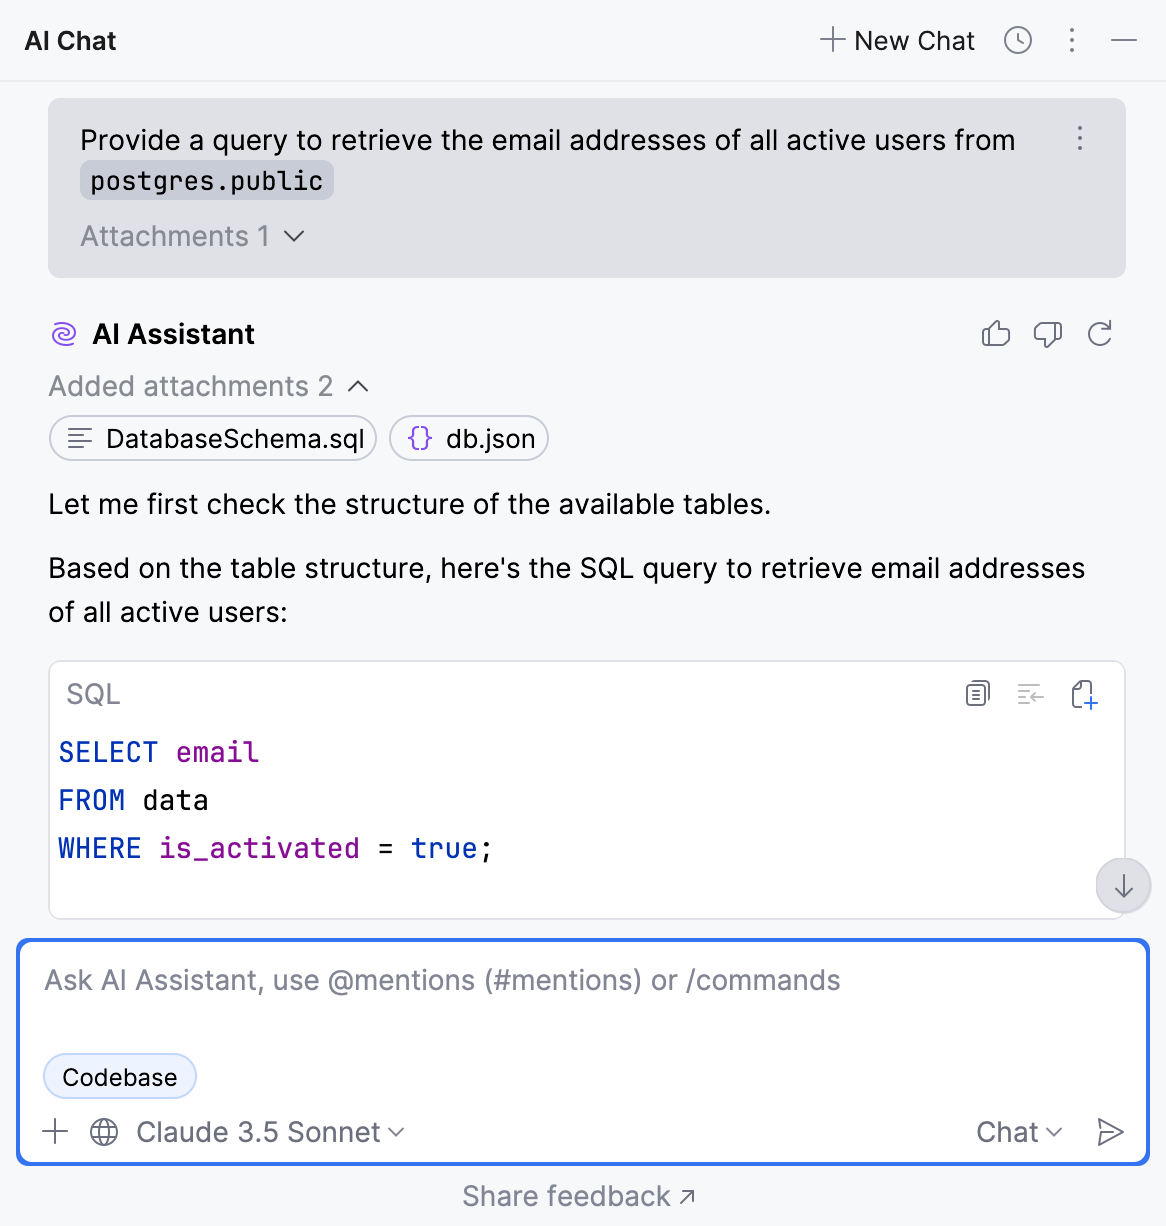Image resolution: width=1166 pixels, height=1226 pixels.
Task: Open the Chat mode dropdown
Action: pyautogui.click(x=1018, y=1132)
